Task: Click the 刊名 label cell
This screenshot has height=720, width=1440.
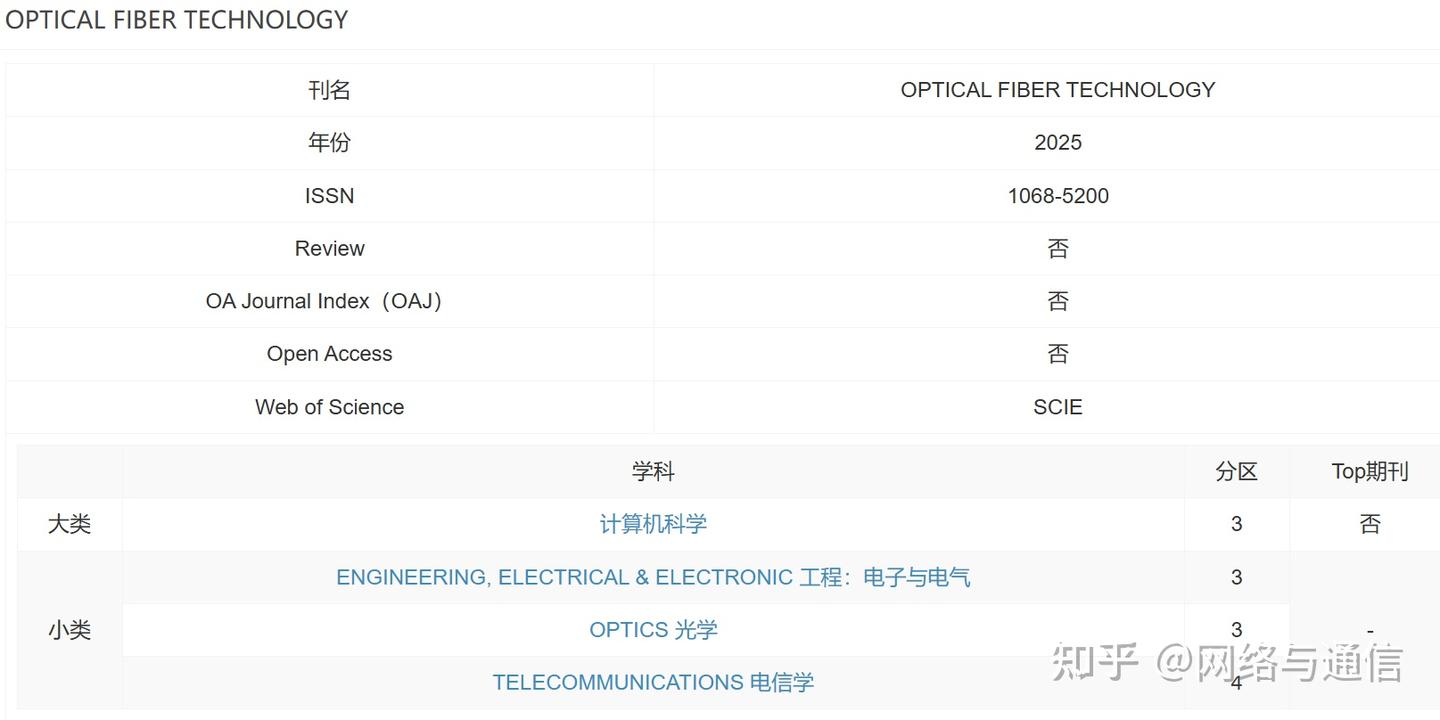Action: click(329, 90)
